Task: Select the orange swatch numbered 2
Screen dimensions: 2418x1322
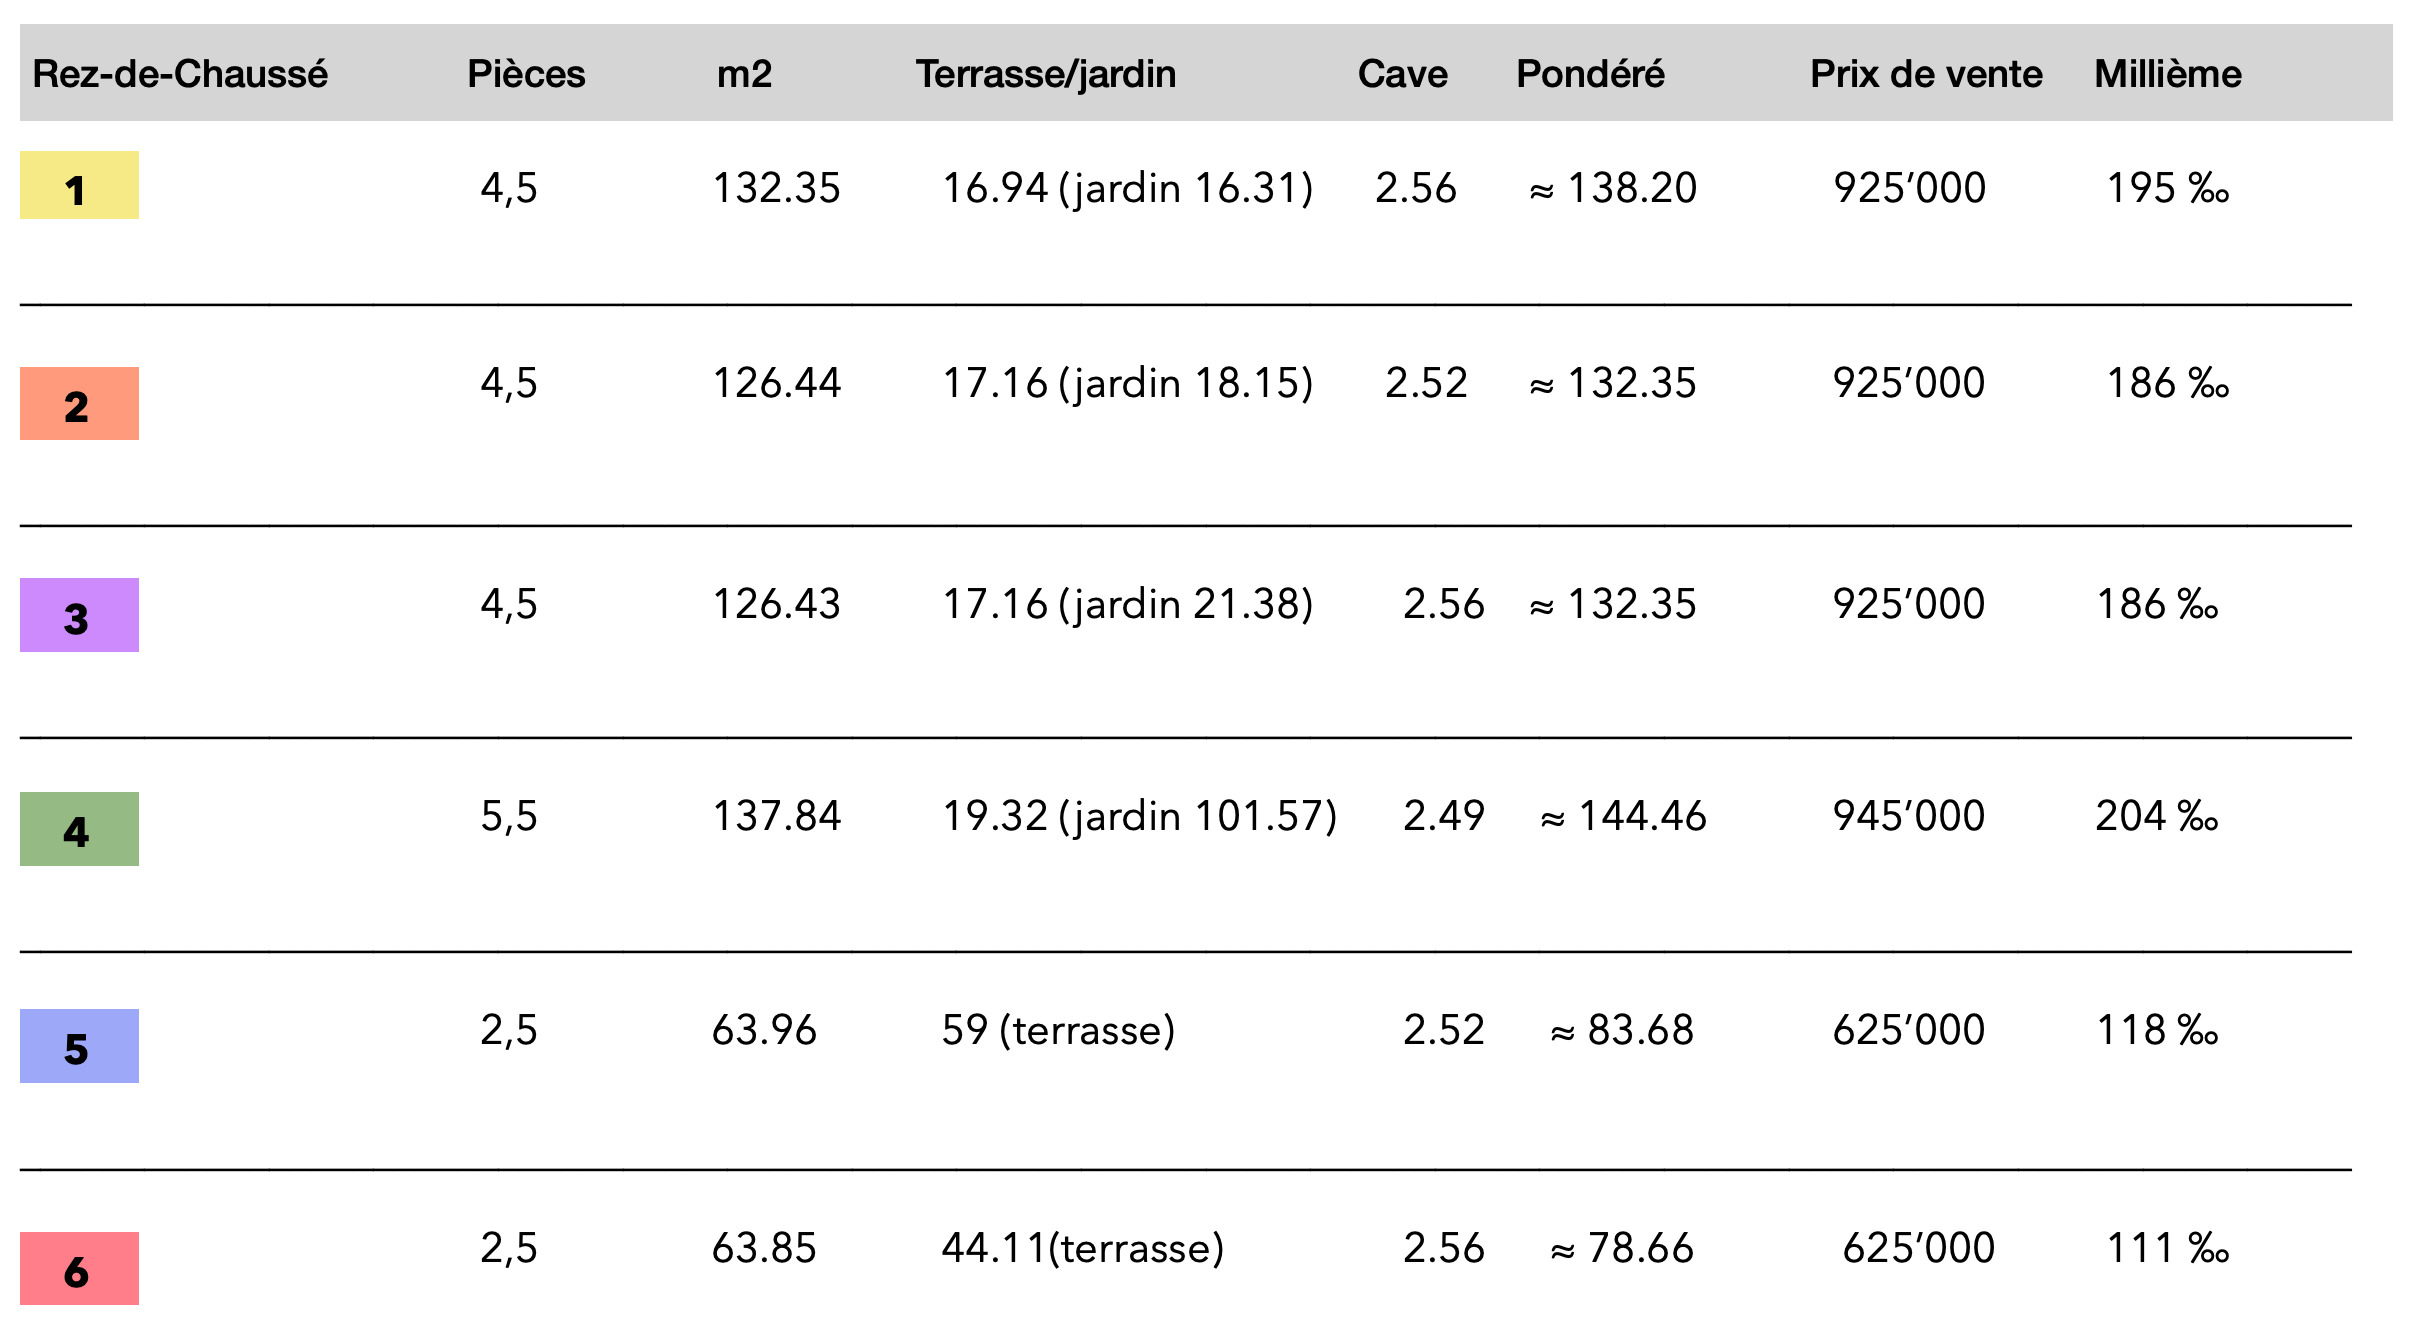Action: click(79, 404)
